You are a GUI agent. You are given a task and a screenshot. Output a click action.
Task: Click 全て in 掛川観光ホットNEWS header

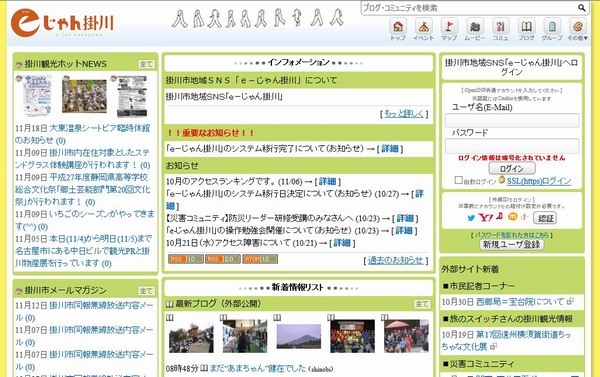(x=146, y=64)
